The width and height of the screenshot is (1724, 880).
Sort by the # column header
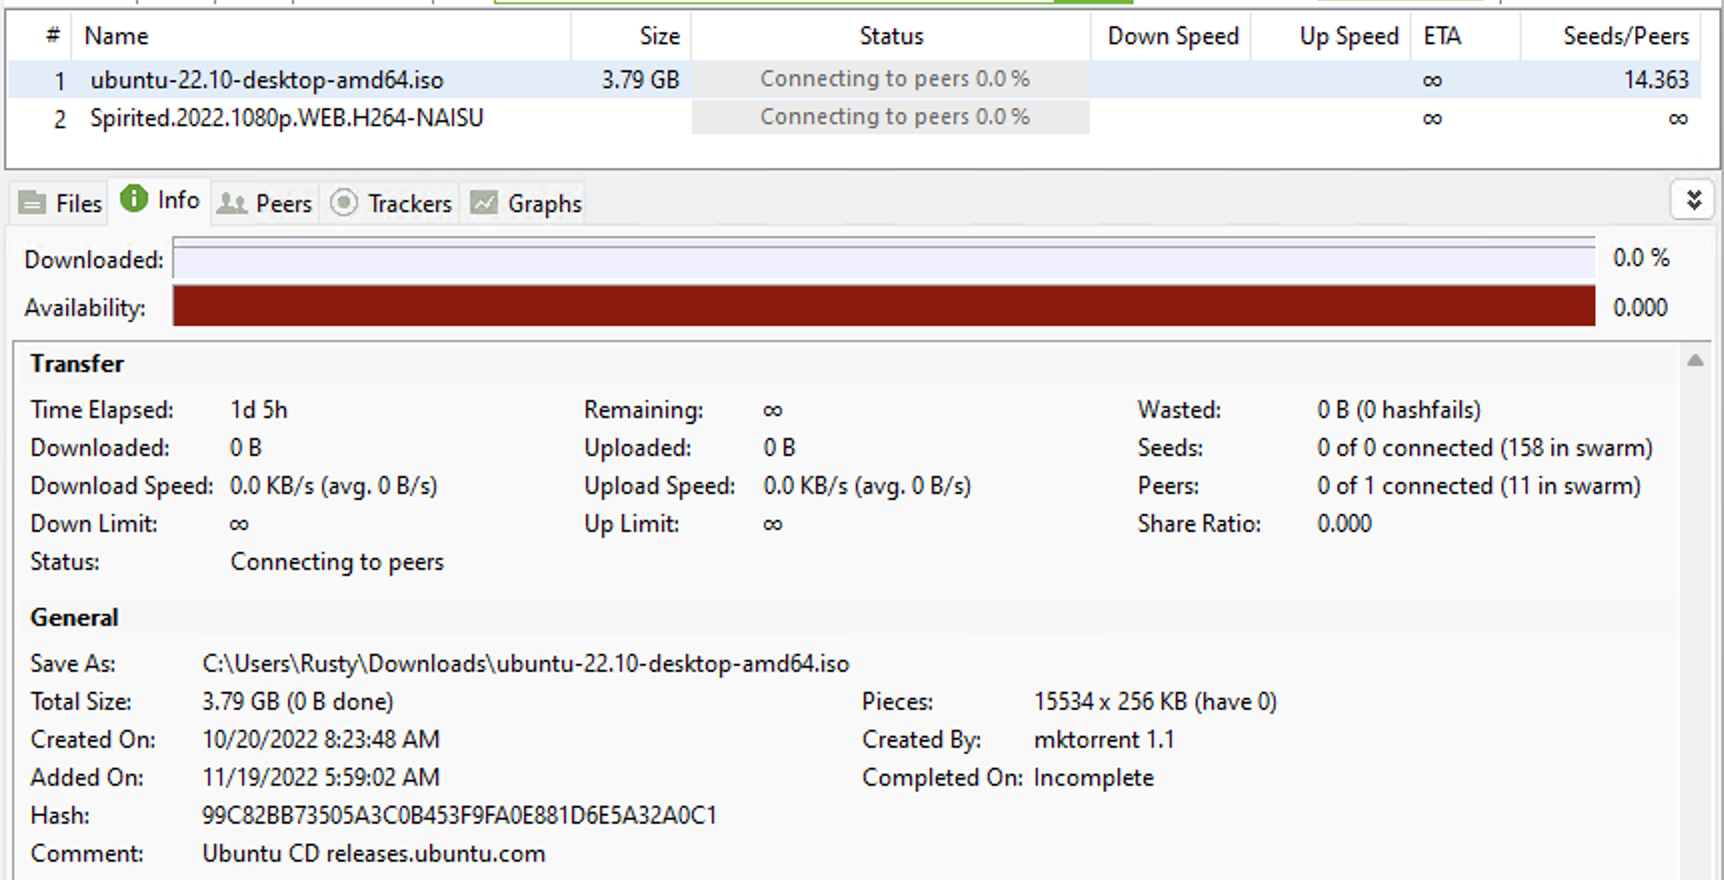point(41,36)
